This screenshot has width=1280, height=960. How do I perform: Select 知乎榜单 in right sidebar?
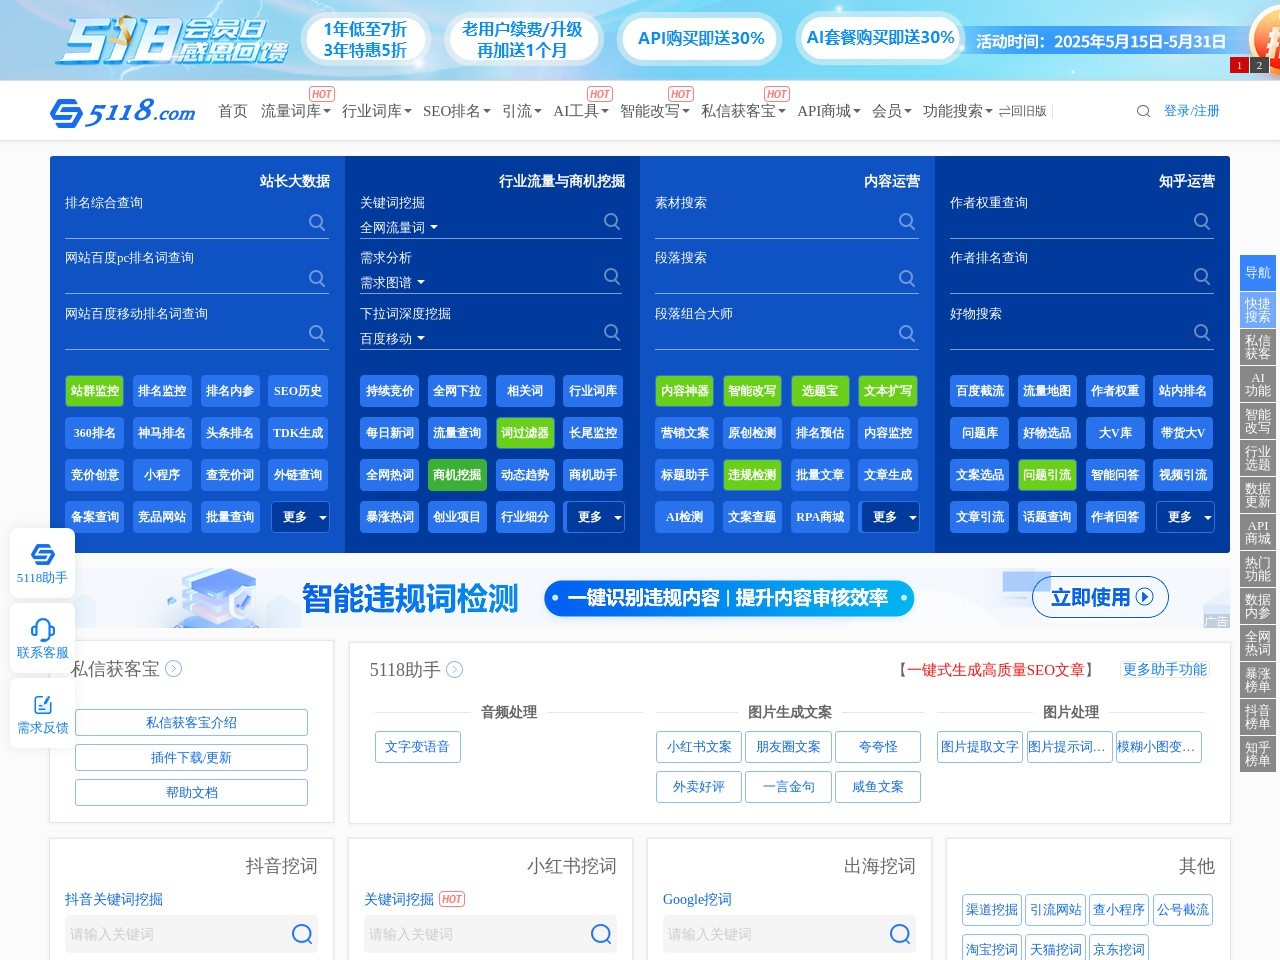1258,754
